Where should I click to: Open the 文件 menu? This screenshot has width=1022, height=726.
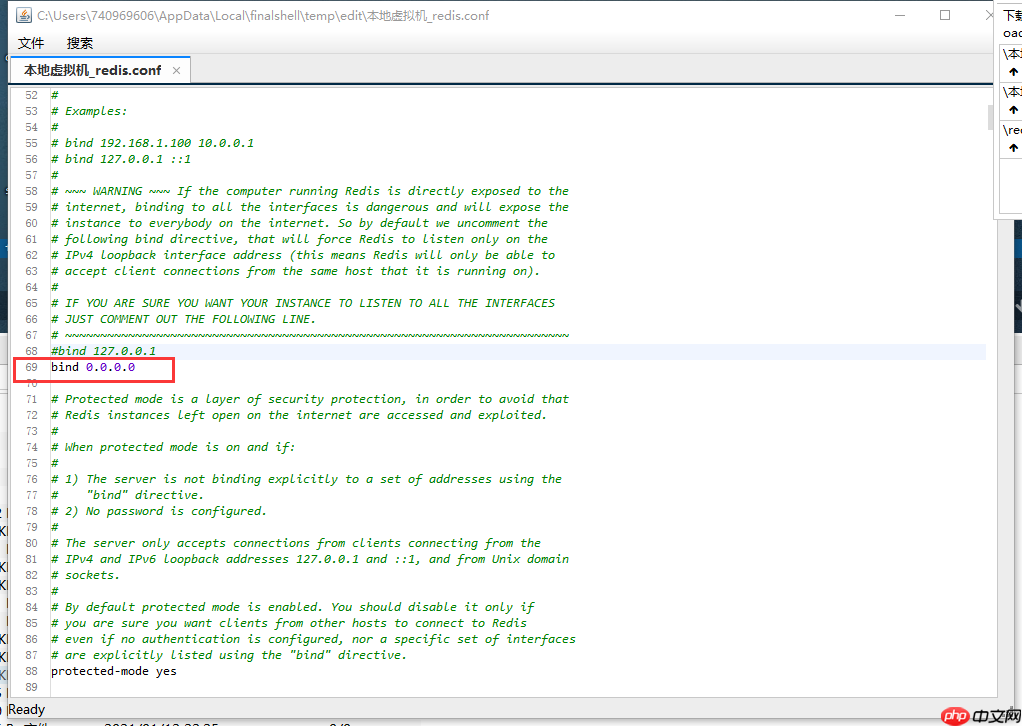31,43
